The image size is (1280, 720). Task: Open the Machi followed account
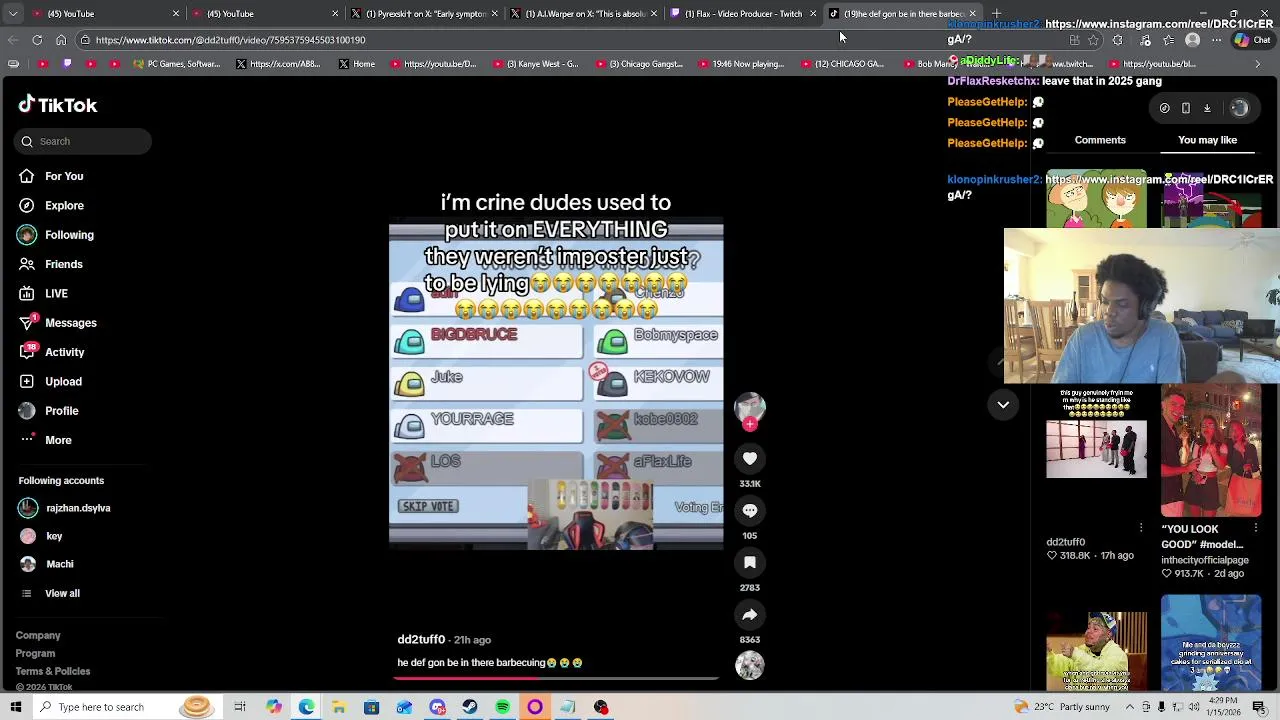point(46,564)
